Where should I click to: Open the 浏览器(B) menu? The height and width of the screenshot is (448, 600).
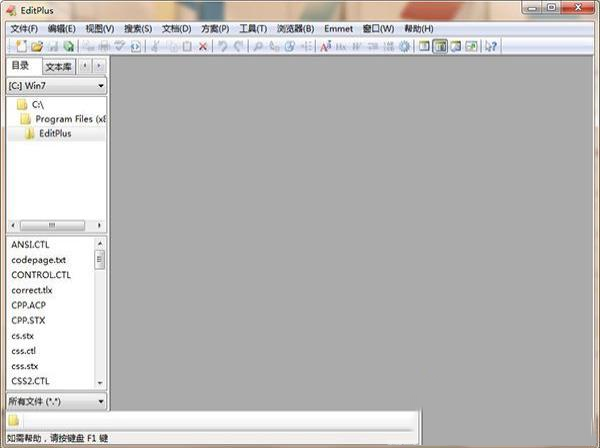(295, 29)
